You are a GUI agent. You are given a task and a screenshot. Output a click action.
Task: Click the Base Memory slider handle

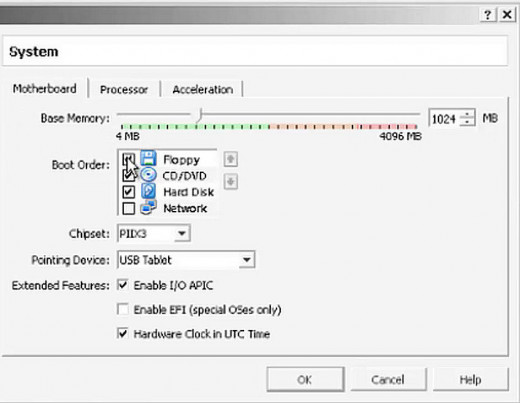[199, 115]
